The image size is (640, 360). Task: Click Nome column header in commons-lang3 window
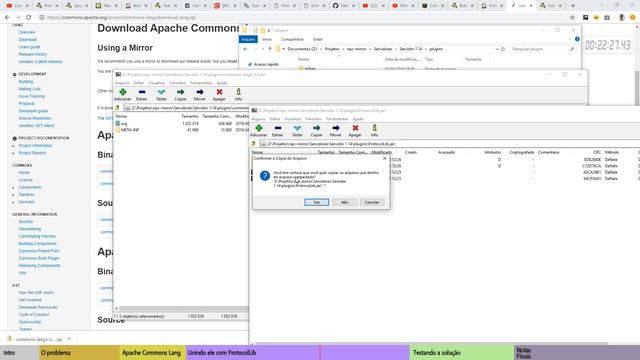[x=121, y=116]
